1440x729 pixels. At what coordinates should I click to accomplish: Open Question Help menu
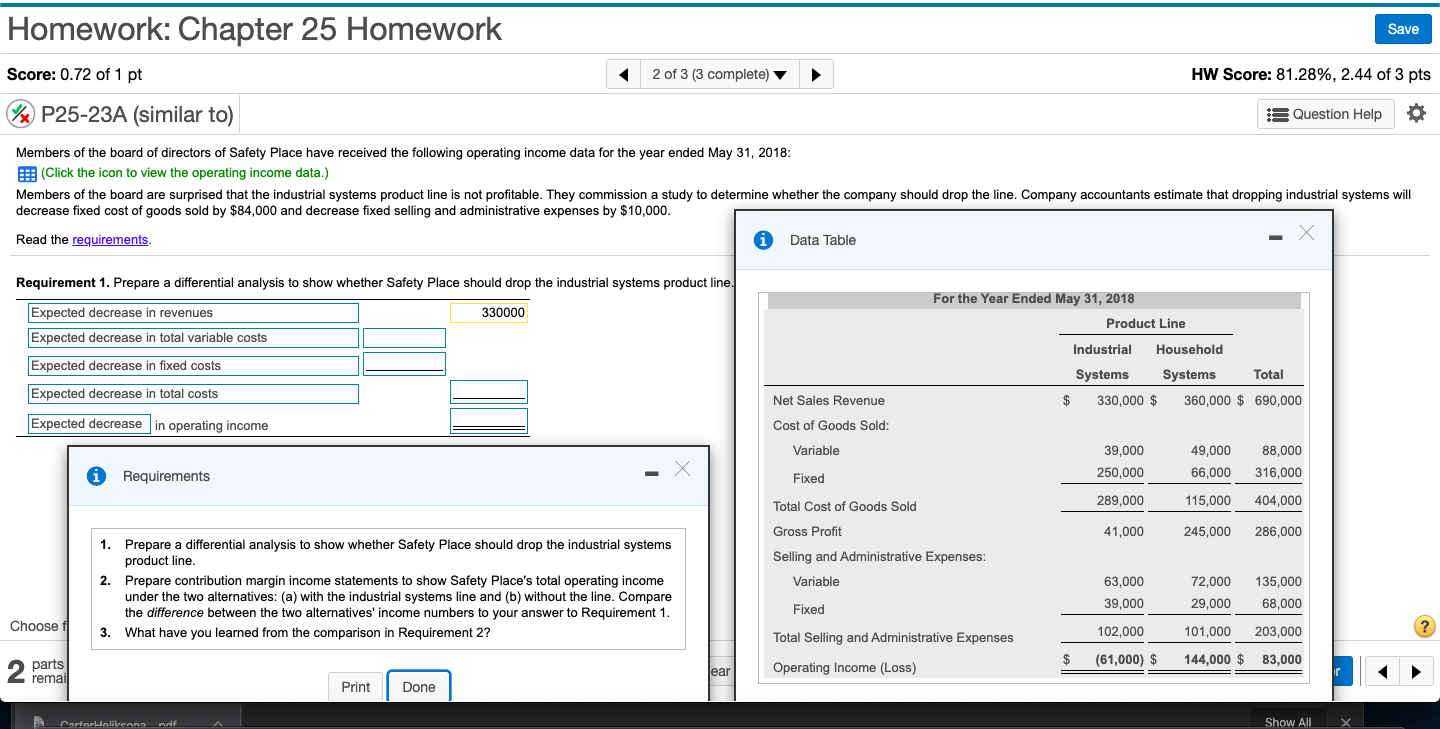pos(1325,114)
